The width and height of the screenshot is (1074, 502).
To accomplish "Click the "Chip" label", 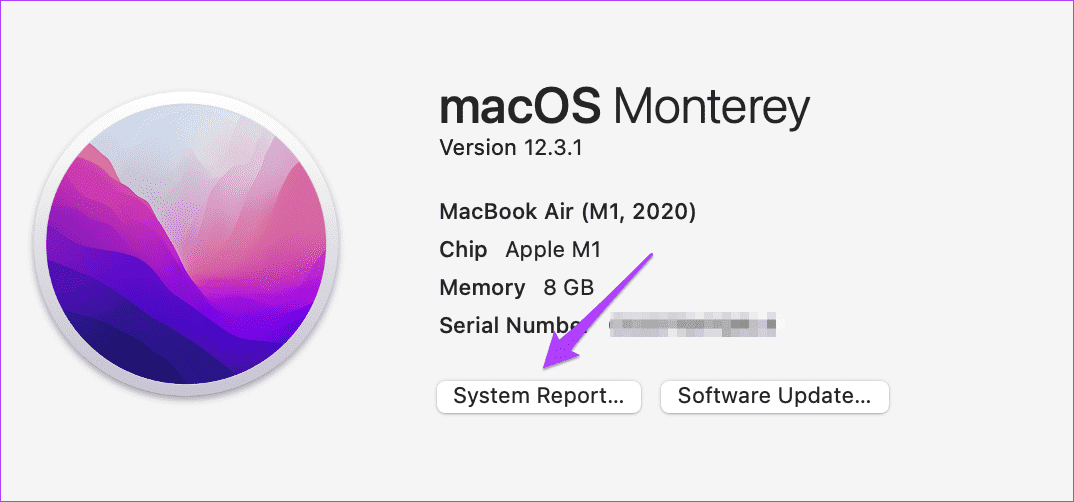I will [x=463, y=250].
